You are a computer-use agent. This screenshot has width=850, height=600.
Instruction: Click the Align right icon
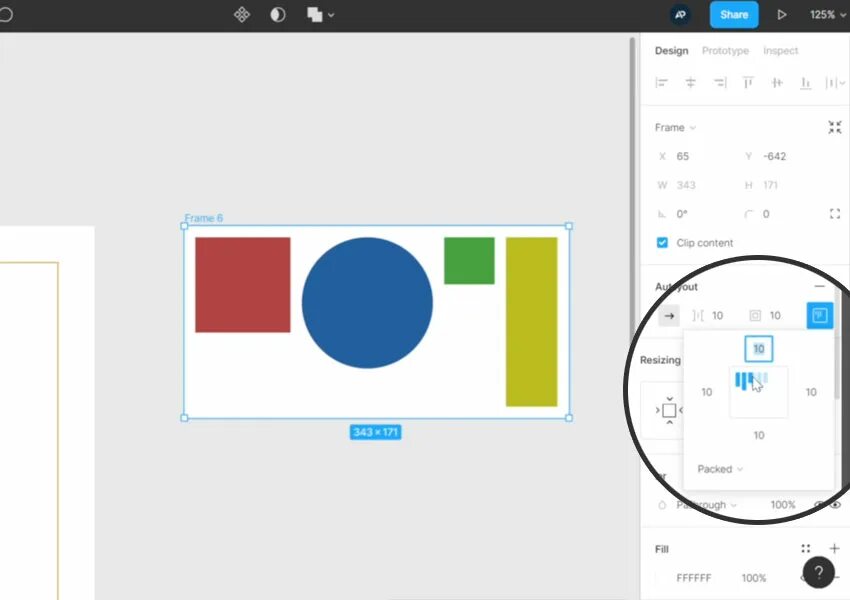click(719, 82)
